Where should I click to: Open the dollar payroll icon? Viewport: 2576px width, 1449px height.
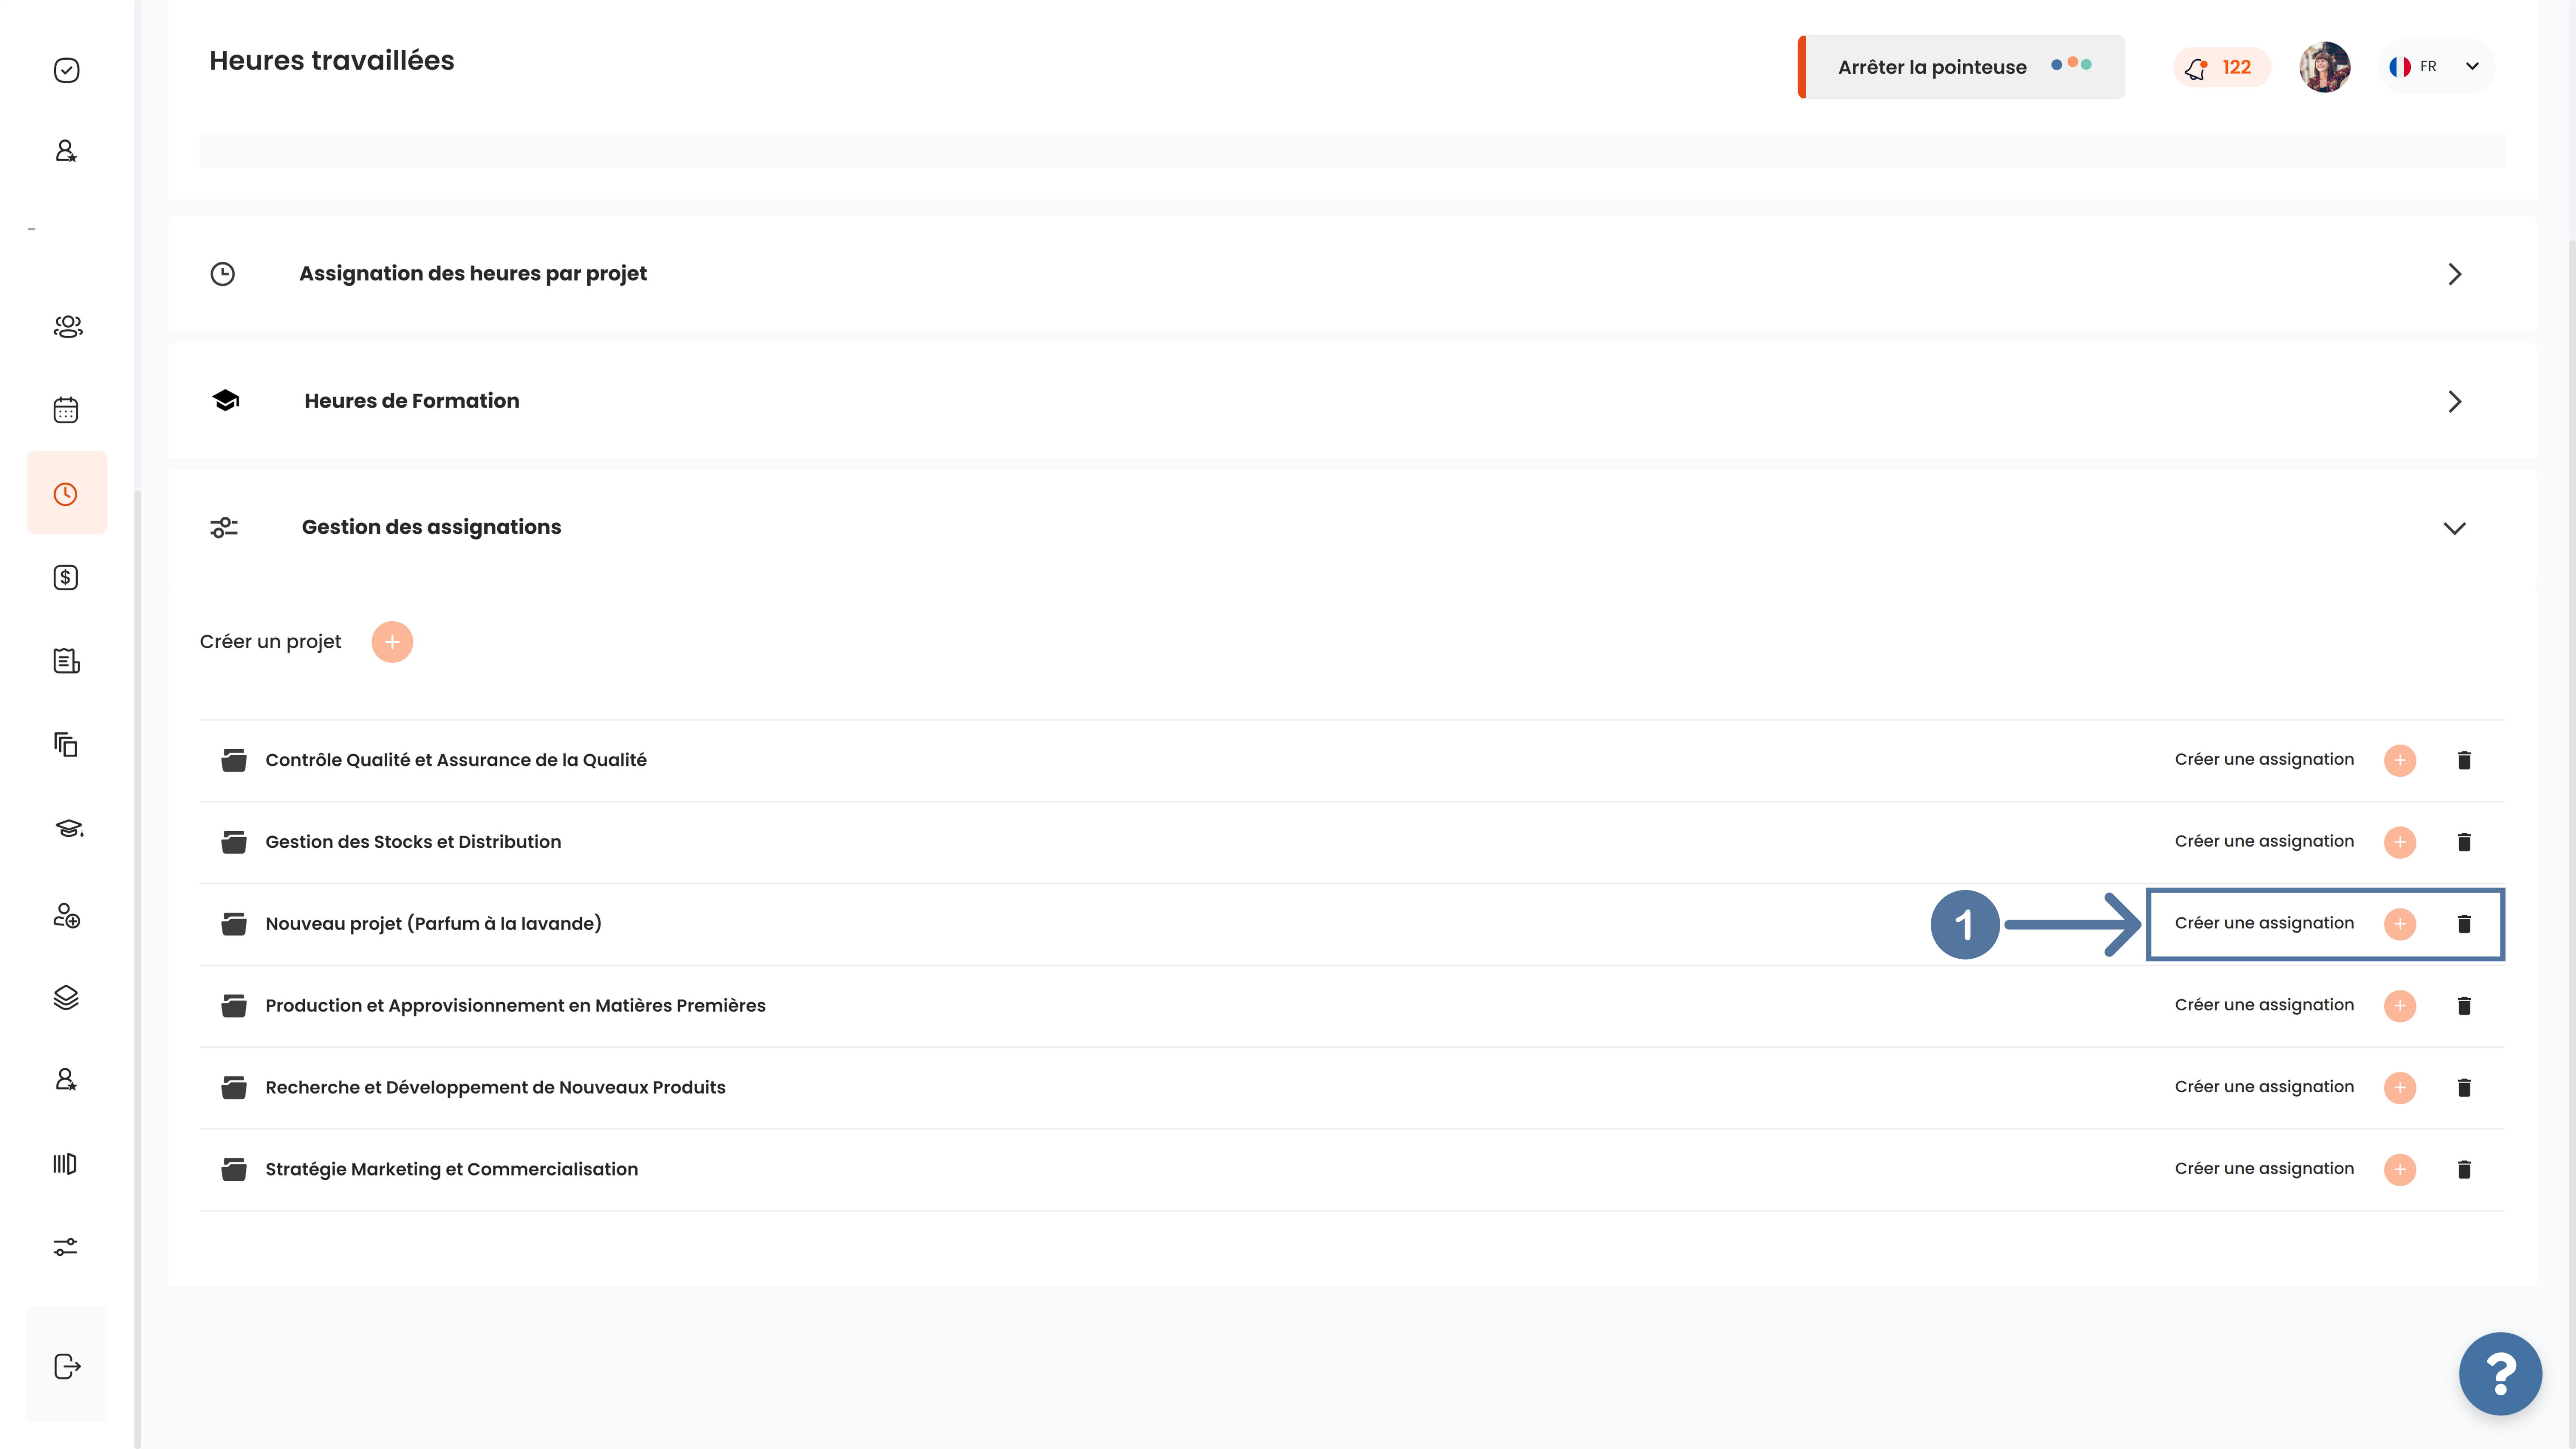[66, 577]
